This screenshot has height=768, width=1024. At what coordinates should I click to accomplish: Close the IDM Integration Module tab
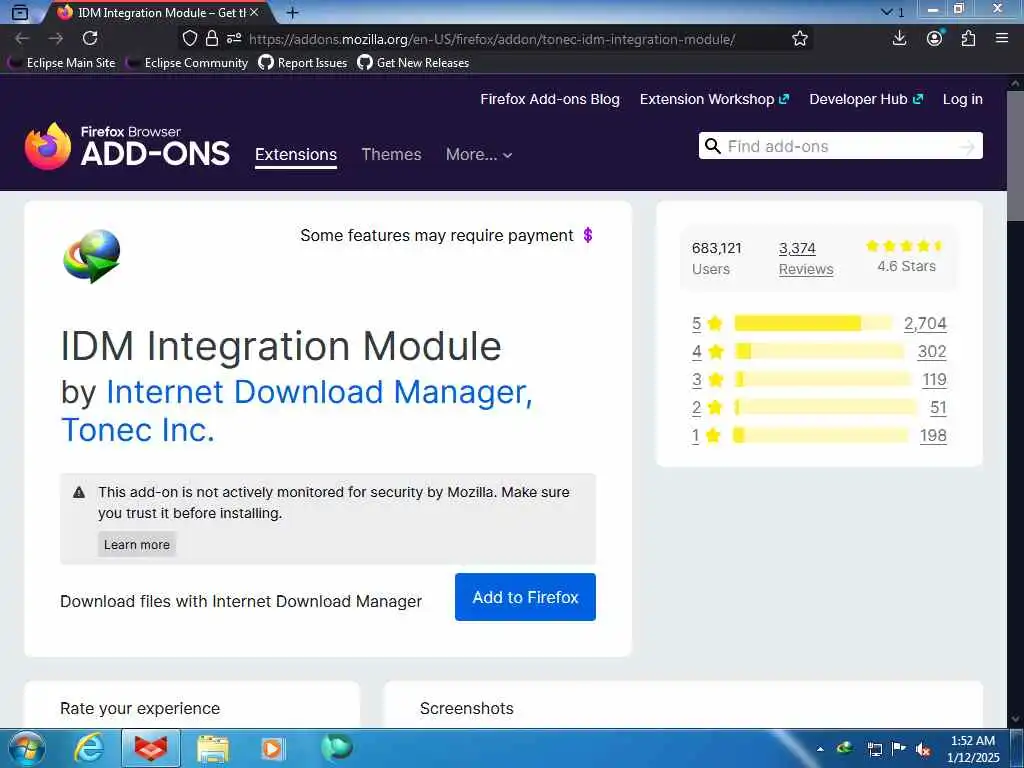point(254,12)
